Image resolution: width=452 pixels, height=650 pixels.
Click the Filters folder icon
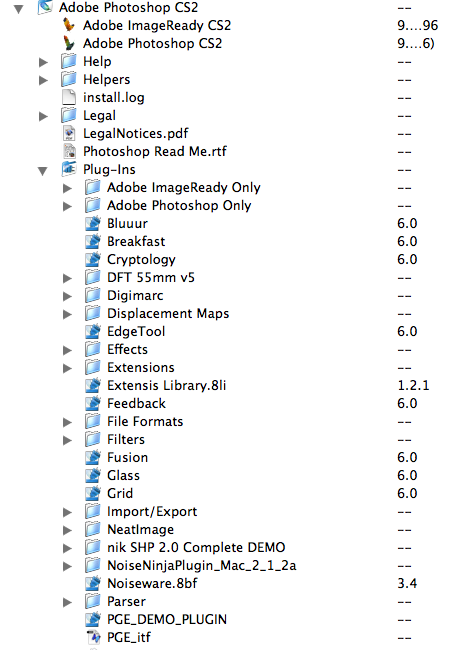[x=93, y=439]
